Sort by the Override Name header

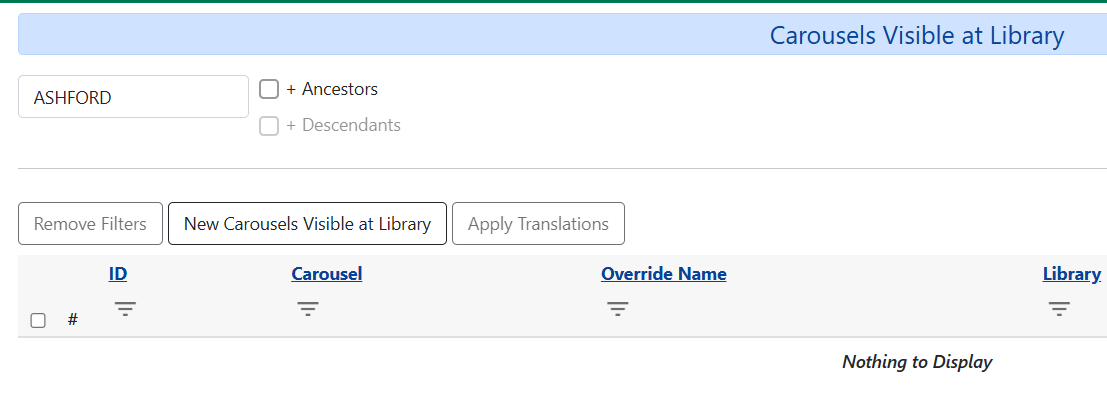point(663,274)
